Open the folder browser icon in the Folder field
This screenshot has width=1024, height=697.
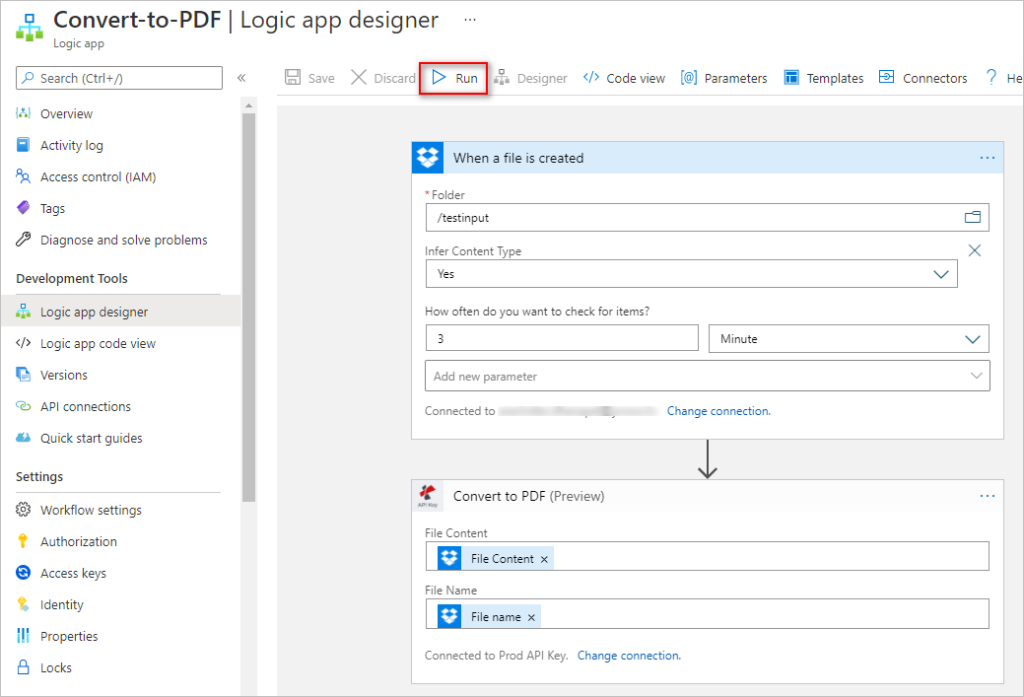tap(971, 217)
